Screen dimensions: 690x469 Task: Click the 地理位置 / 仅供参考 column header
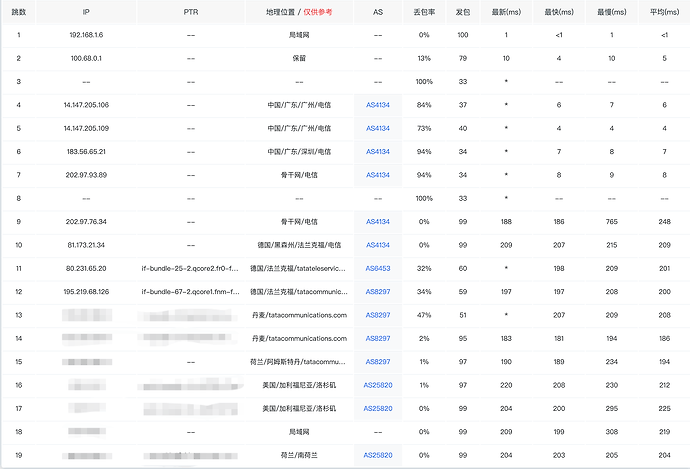point(299,12)
